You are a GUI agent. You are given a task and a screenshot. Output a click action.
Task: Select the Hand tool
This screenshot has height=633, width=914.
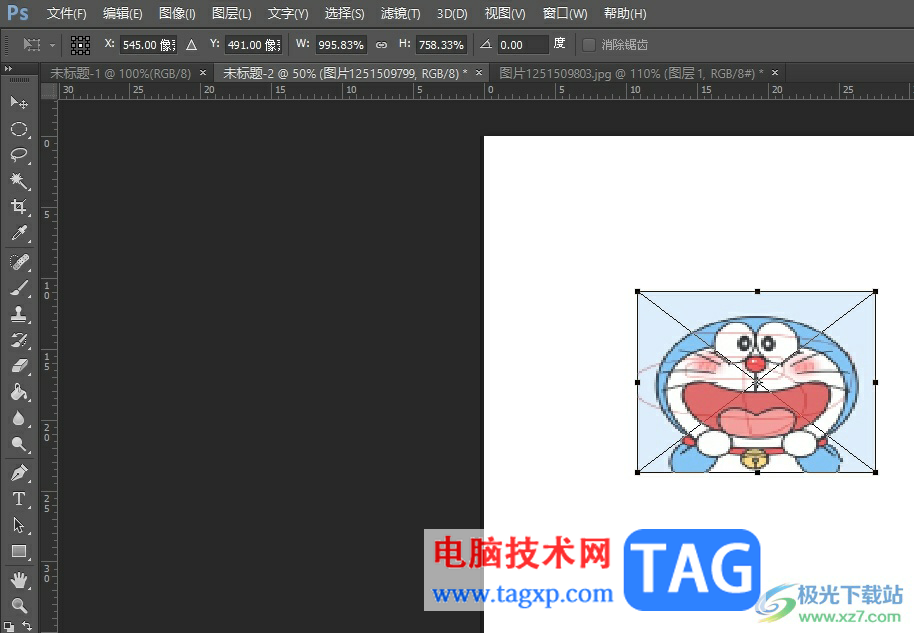tap(19, 580)
